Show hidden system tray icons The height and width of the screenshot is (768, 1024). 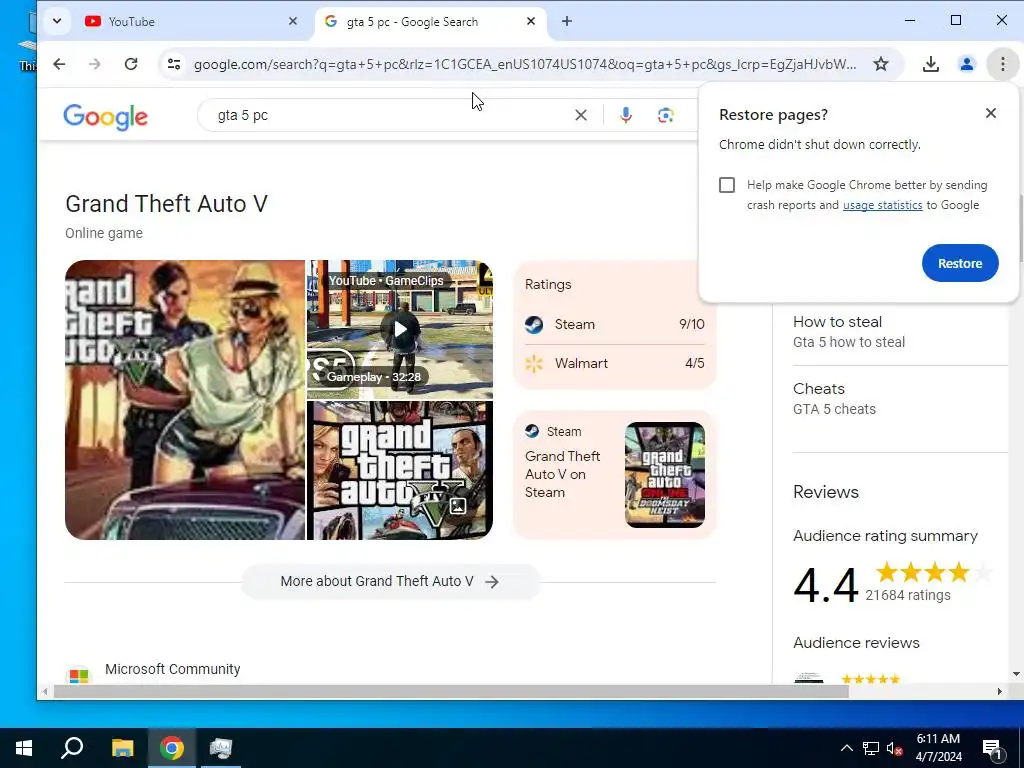click(846, 748)
